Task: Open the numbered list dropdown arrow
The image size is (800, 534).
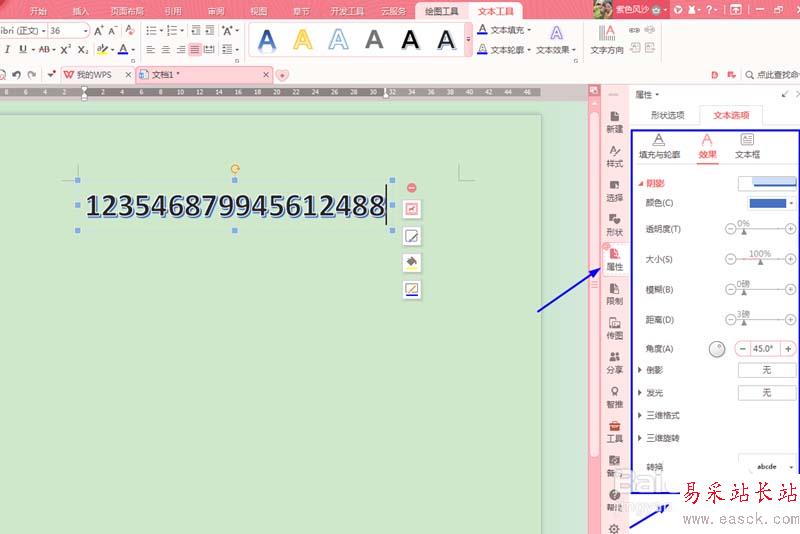Action: [x=182, y=31]
